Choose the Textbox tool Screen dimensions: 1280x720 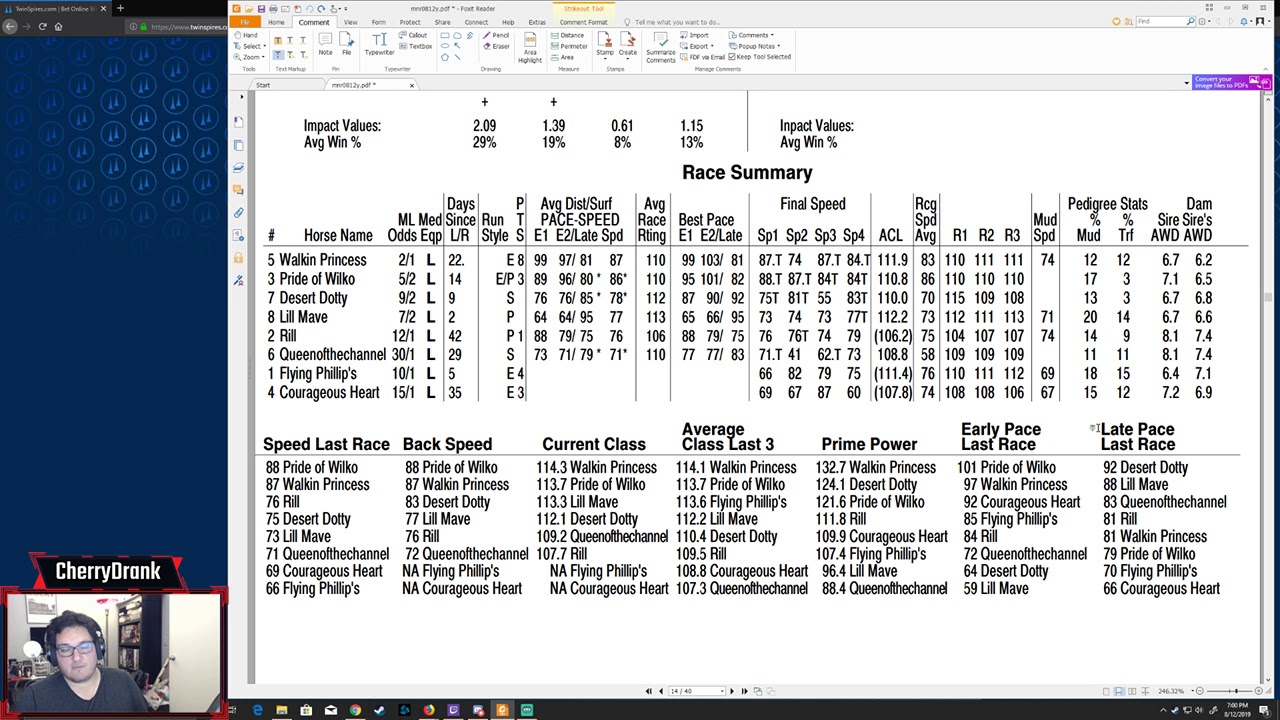415,46
